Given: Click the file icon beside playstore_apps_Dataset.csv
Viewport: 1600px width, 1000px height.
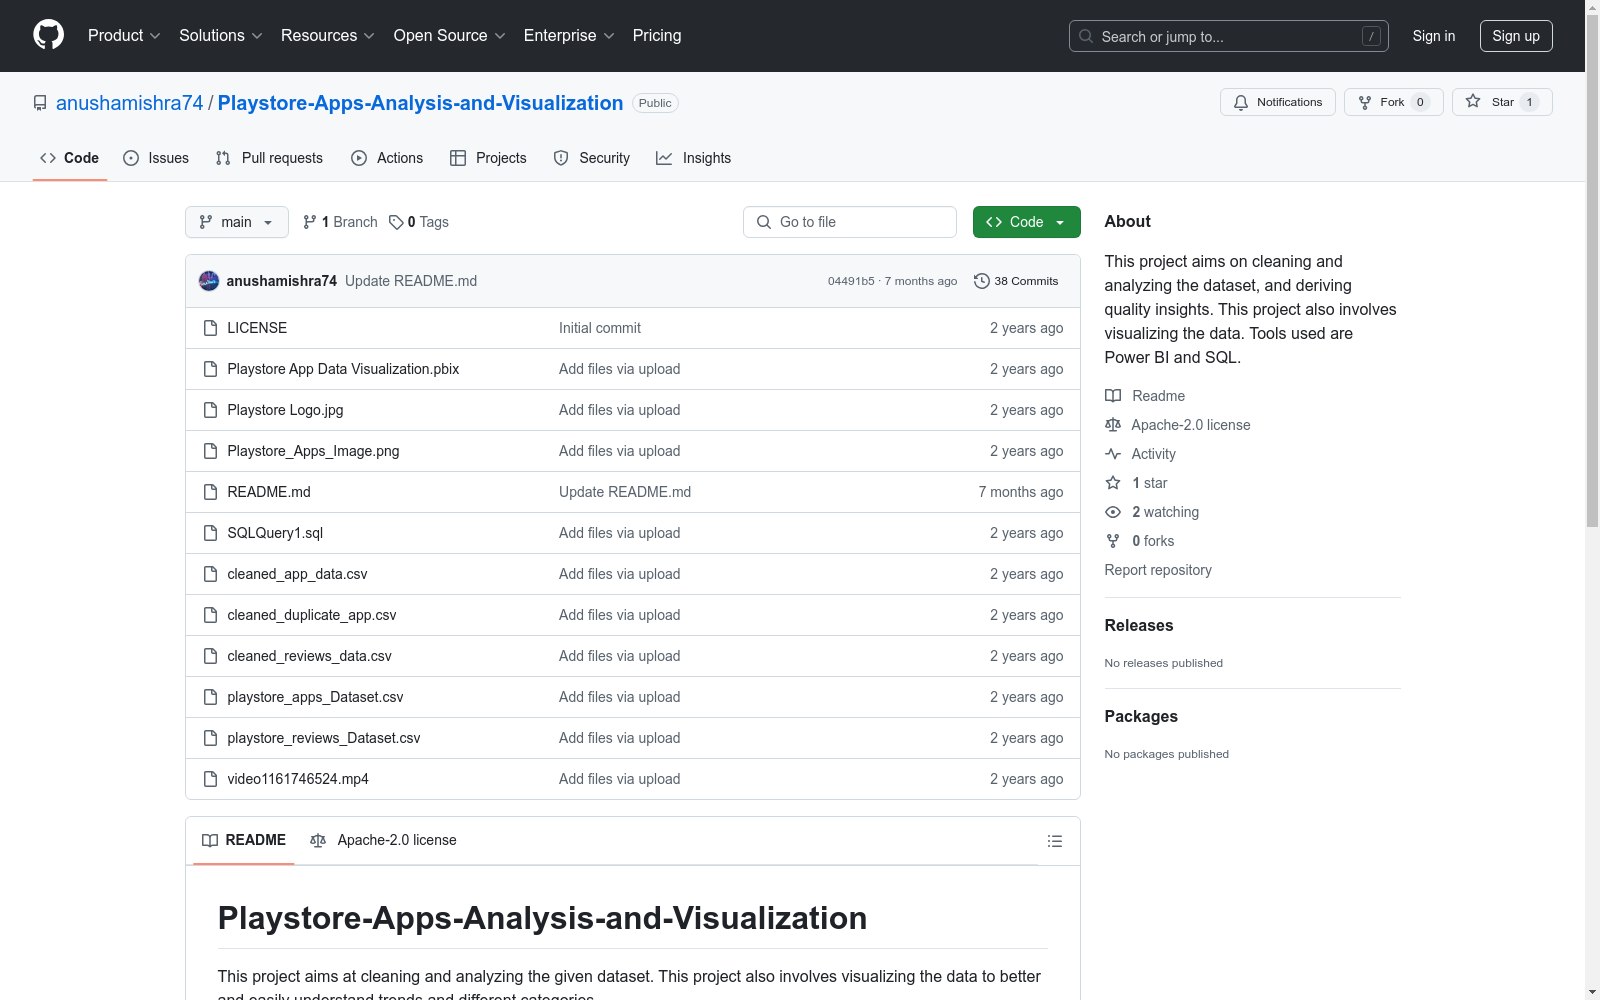Looking at the screenshot, I should [x=210, y=697].
